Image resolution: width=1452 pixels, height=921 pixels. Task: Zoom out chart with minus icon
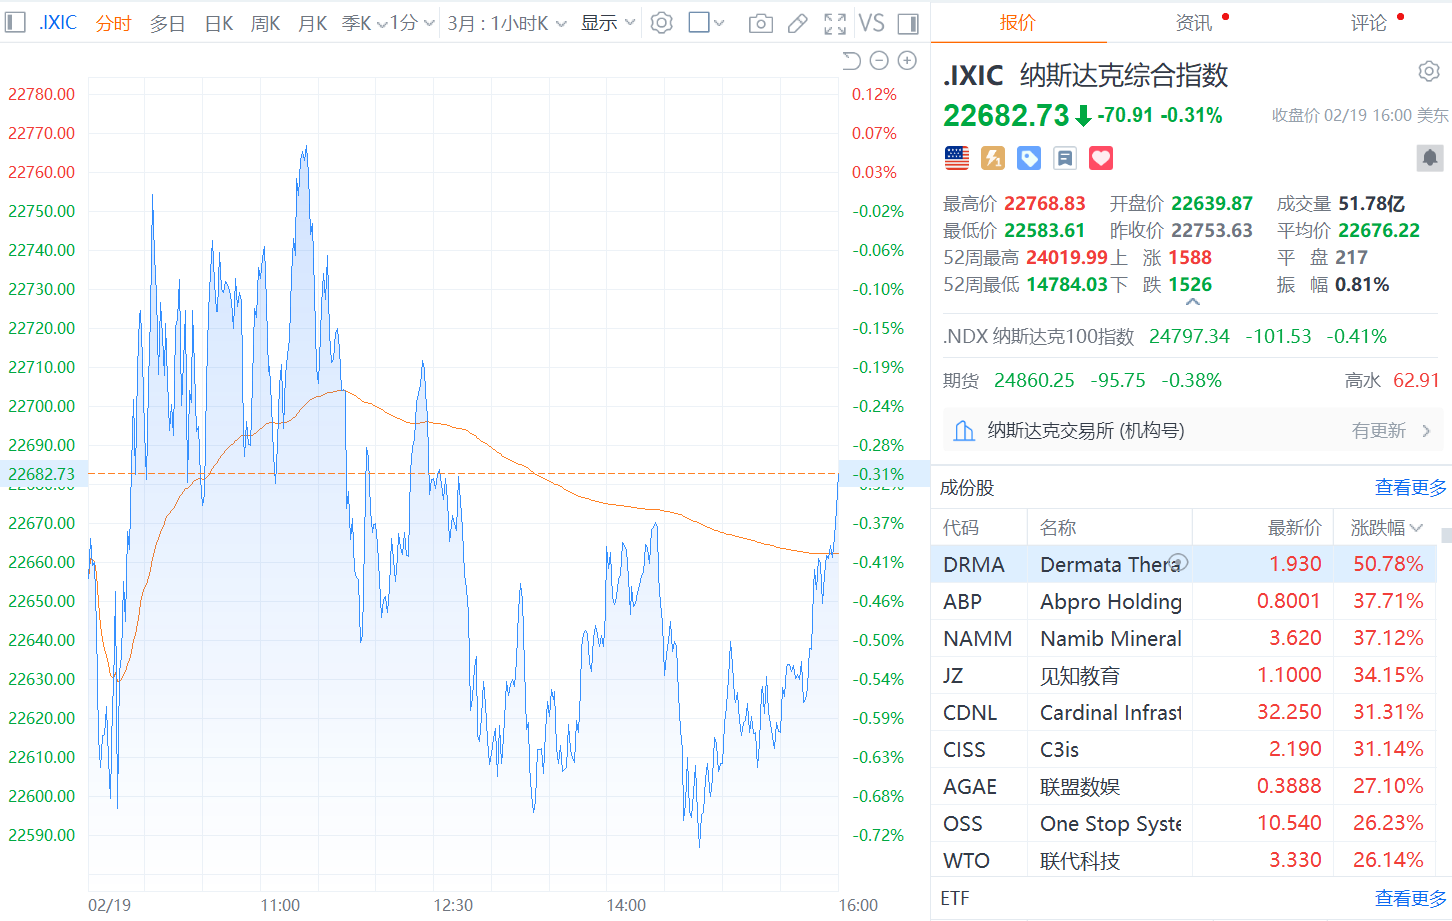tap(879, 61)
